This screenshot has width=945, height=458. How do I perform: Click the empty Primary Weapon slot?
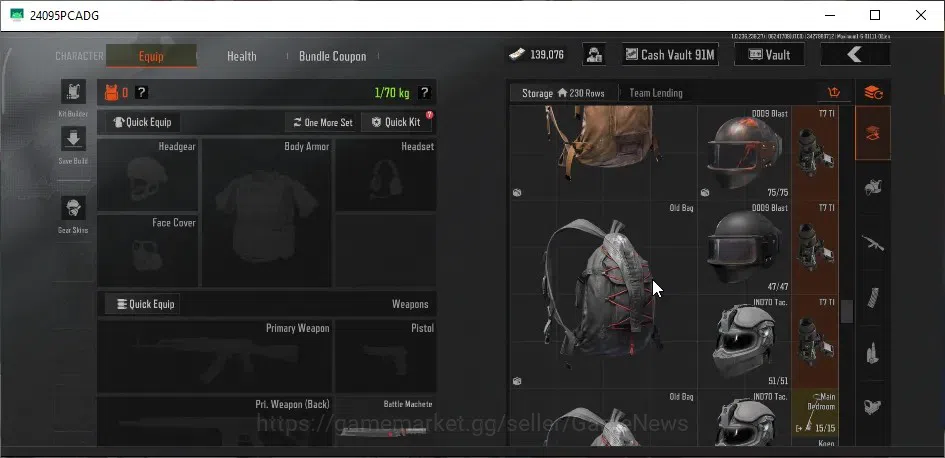coord(215,356)
